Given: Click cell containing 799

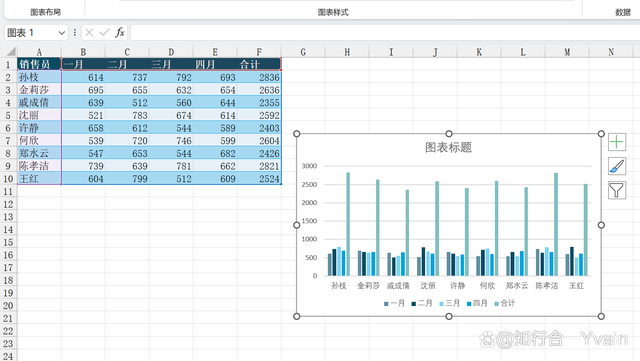Looking at the screenshot, I should pyautogui.click(x=127, y=178).
